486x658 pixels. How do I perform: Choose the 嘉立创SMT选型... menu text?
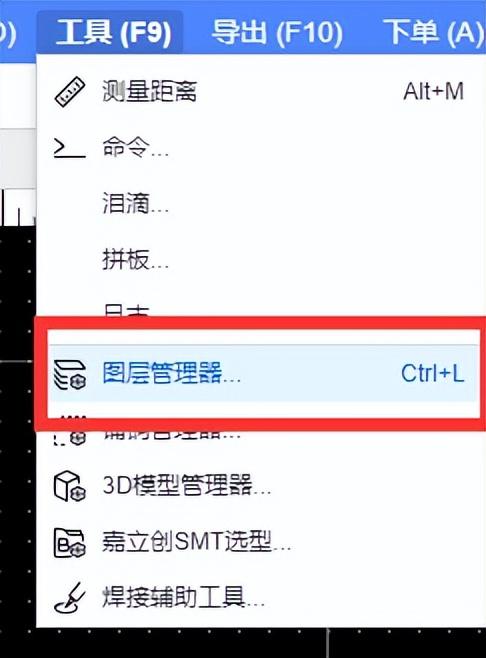(196, 542)
